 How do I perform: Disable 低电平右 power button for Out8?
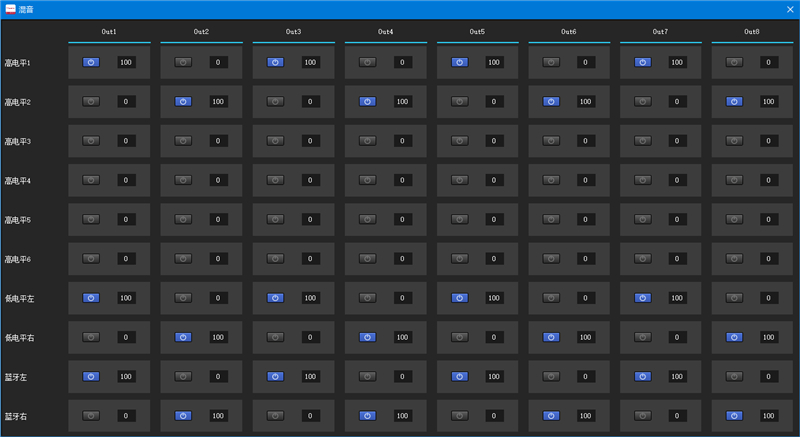(734, 337)
